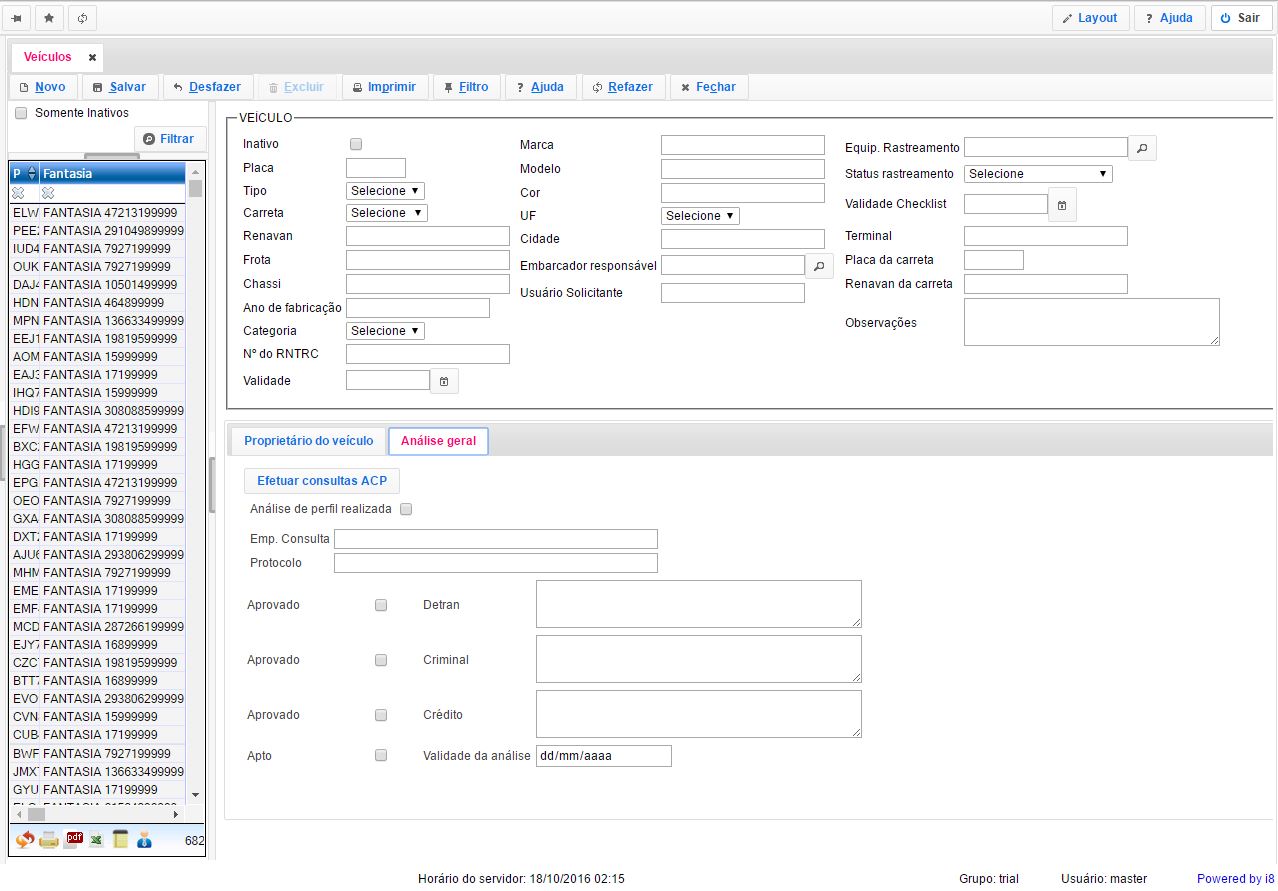
Task: Clear the Fantasia column filter
Action: click(48, 192)
